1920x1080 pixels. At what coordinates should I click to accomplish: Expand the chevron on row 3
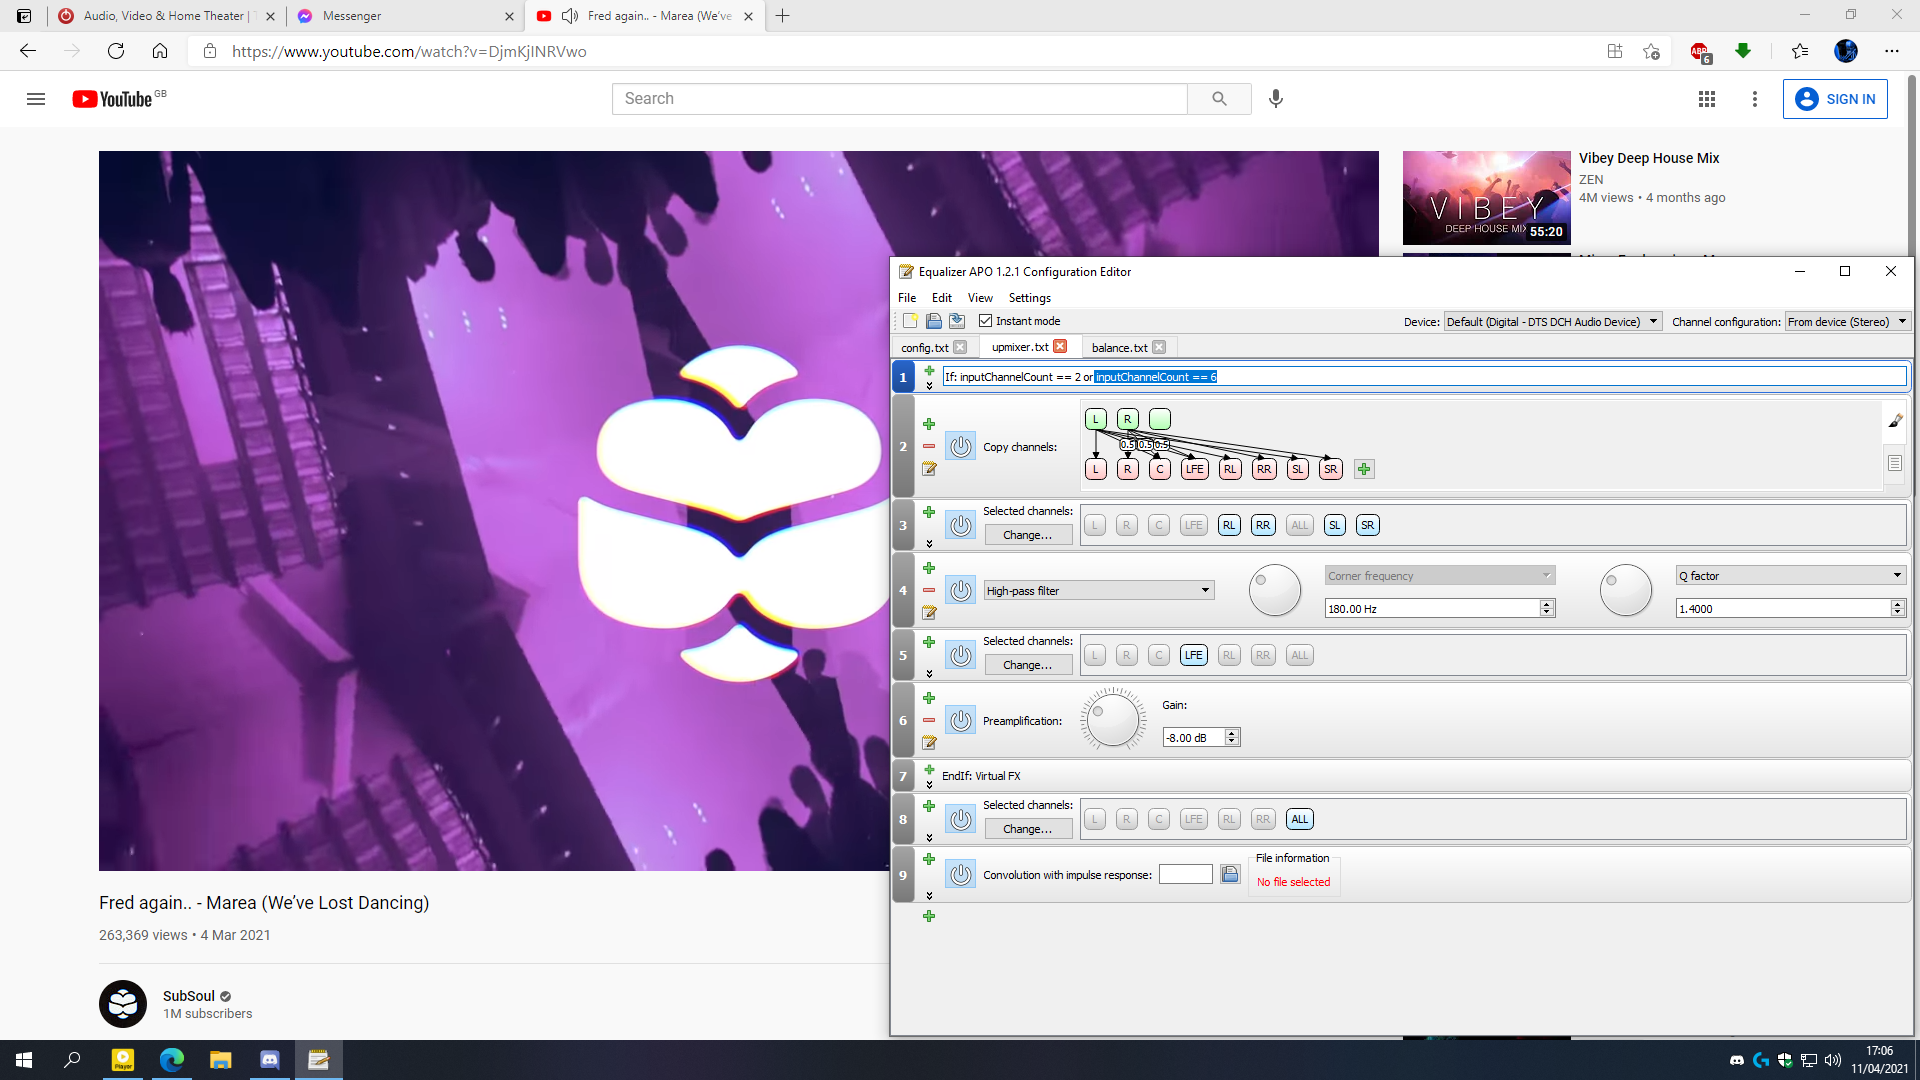click(929, 544)
